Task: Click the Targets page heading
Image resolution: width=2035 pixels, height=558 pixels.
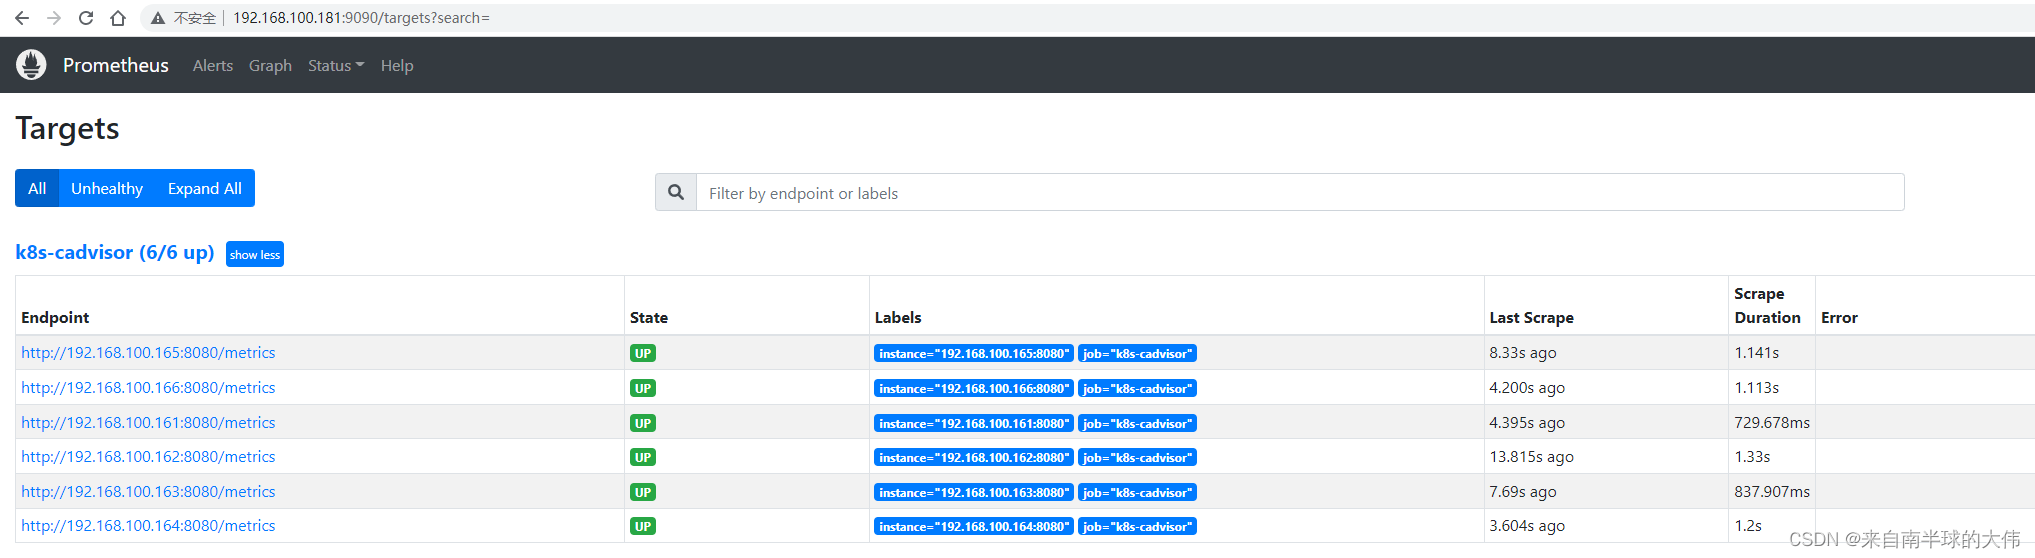Action: [67, 128]
